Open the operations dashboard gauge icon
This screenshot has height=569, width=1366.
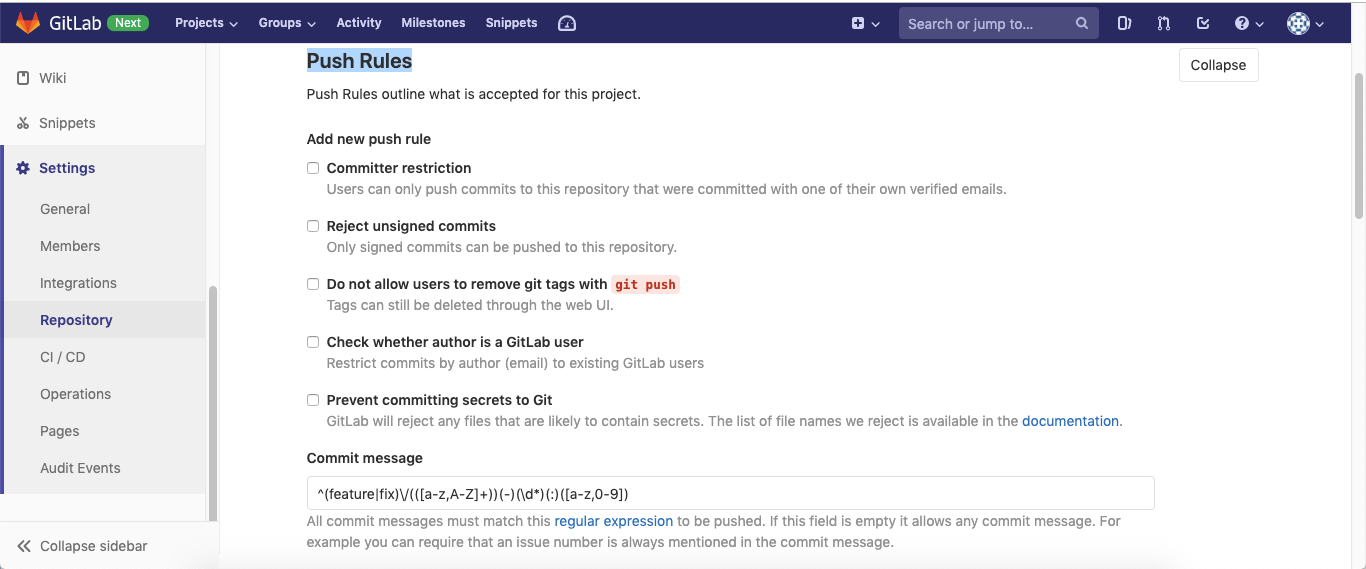tap(567, 23)
